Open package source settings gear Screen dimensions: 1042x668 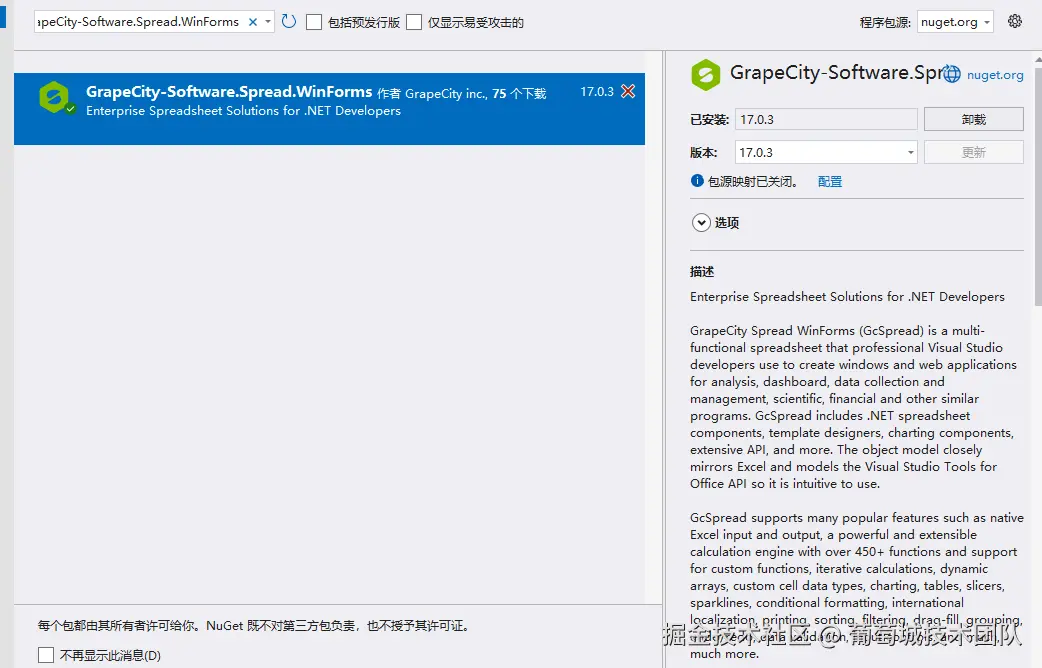1014,21
